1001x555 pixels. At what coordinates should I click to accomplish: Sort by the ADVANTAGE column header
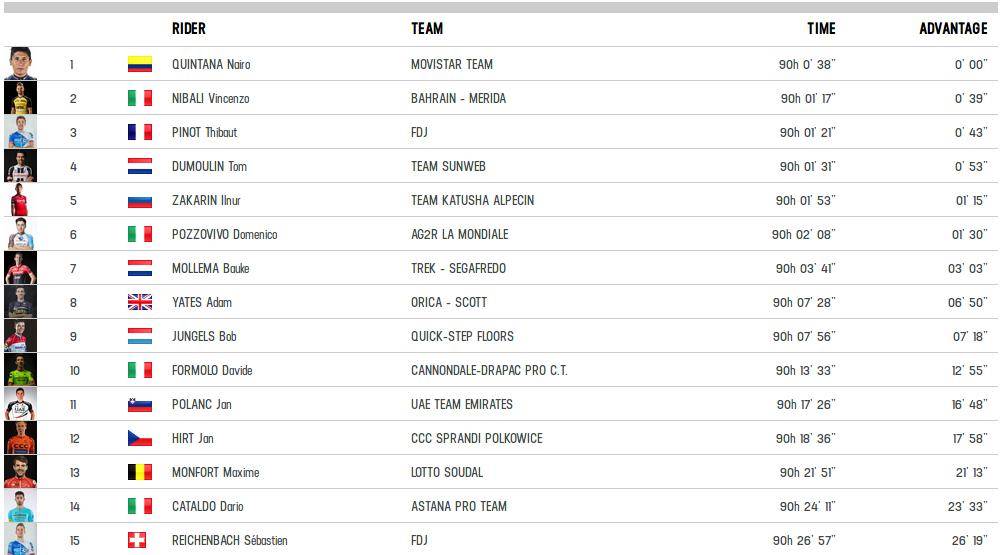point(953,29)
